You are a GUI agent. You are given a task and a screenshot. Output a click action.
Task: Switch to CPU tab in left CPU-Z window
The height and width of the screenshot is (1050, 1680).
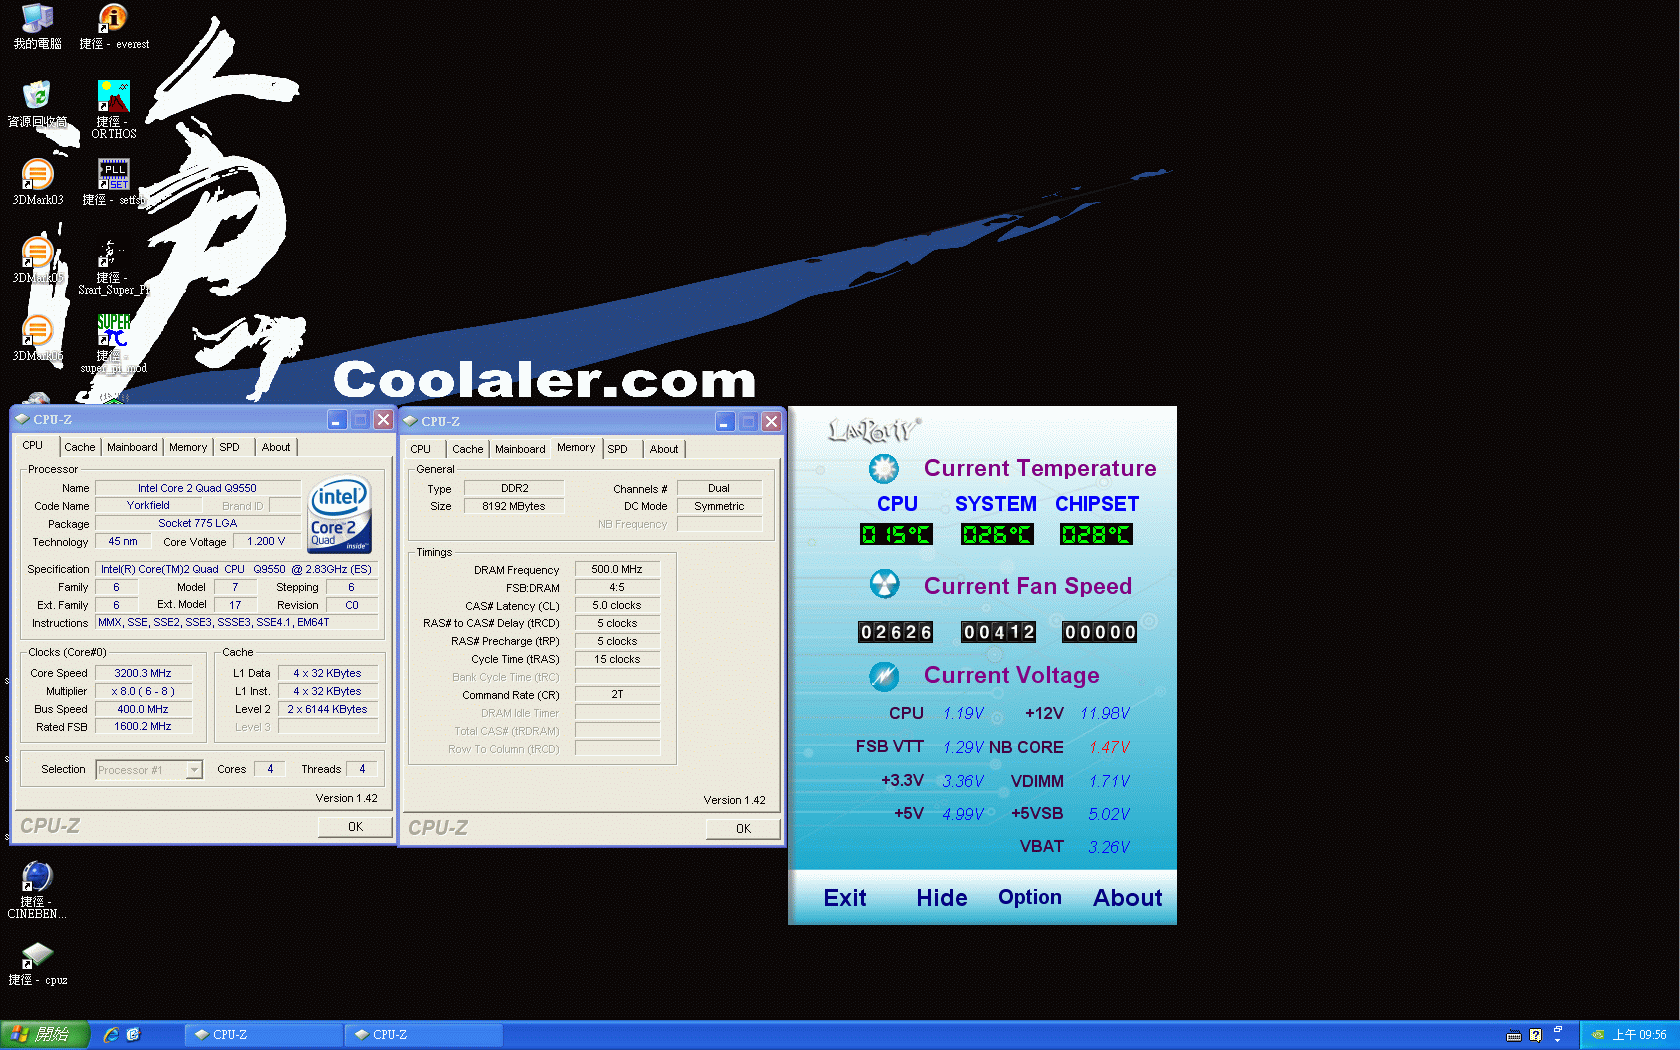33,446
